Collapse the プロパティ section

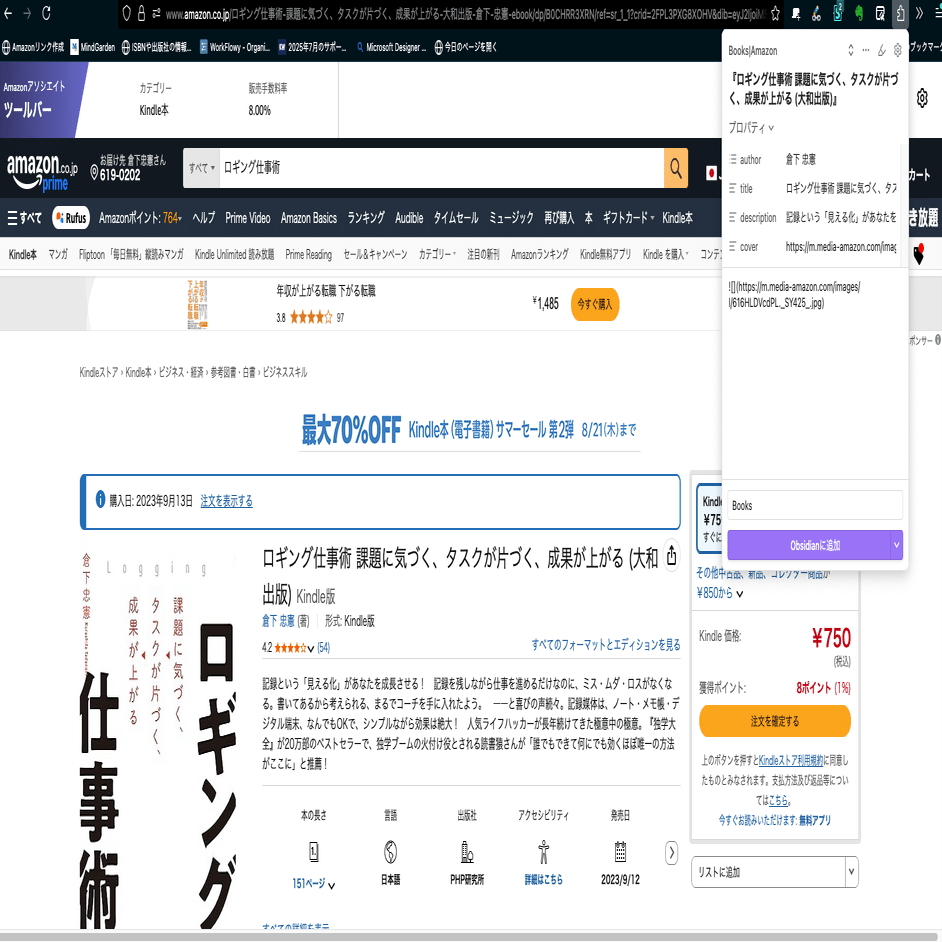pyautogui.click(x=751, y=127)
